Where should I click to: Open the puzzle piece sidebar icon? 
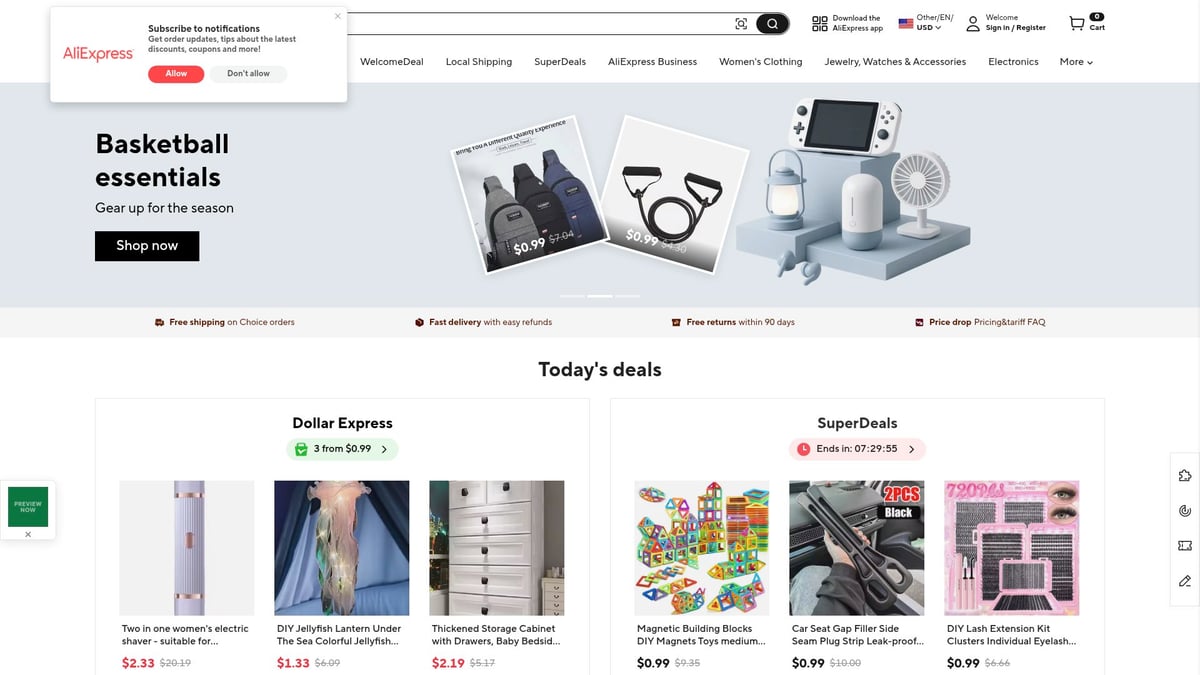click(1185, 475)
